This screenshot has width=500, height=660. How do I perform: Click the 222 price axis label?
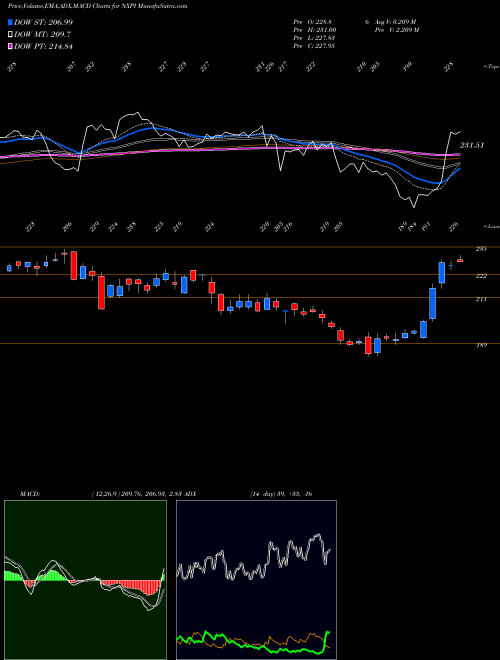[481, 276]
